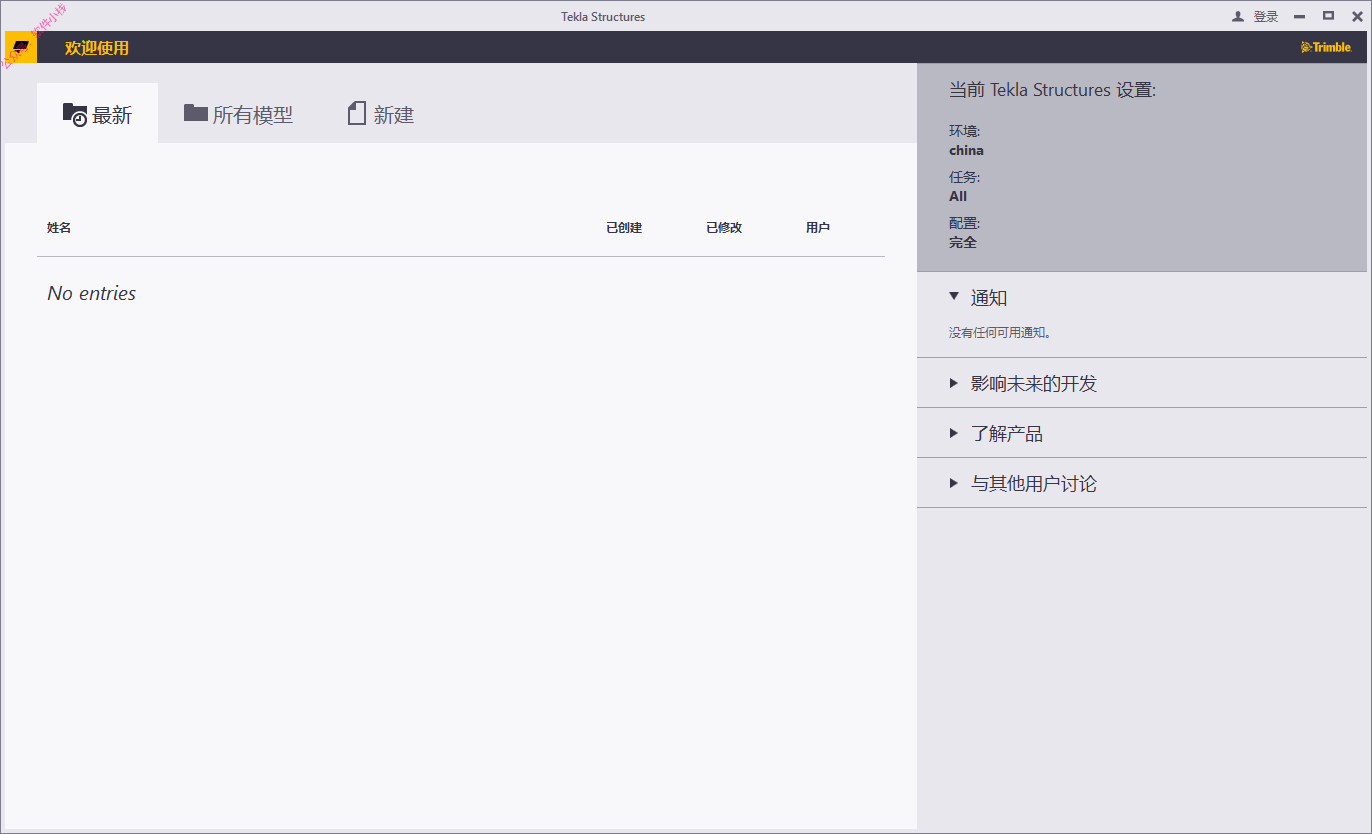This screenshot has width=1372, height=834.
Task: Sort by the 用户 column header
Action: [818, 228]
